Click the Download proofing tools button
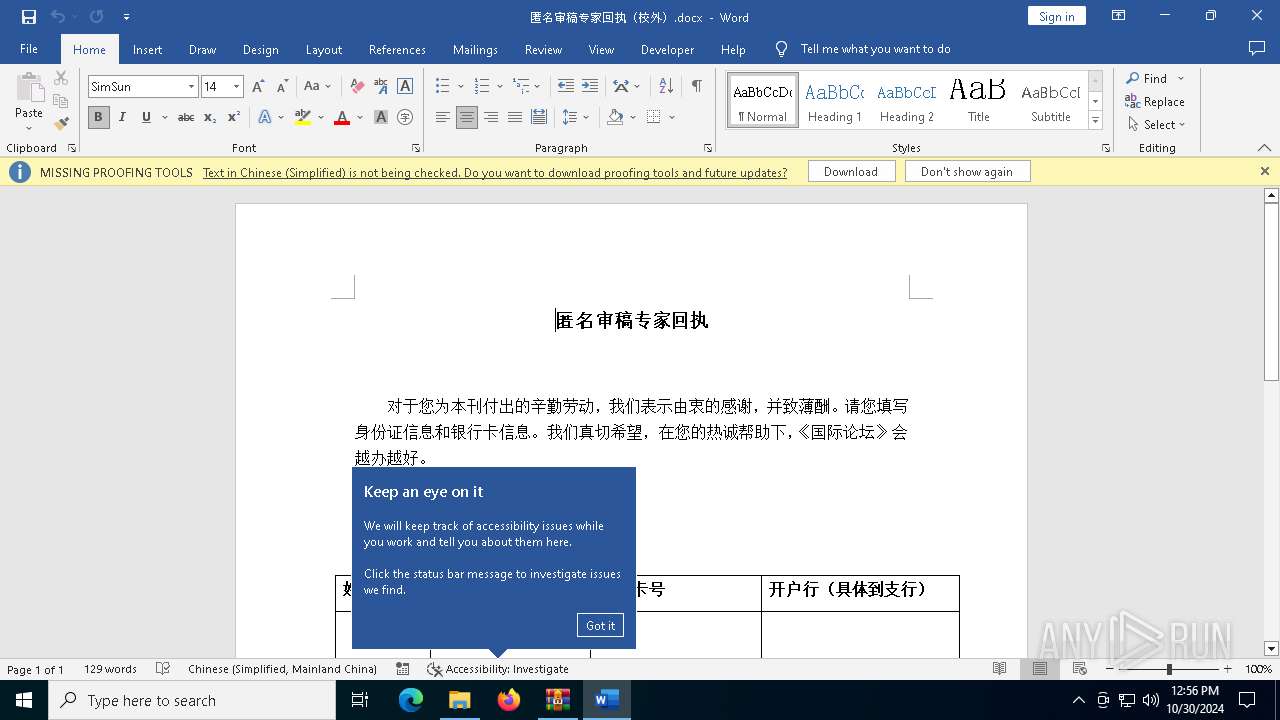Screen dimensions: 1280x720 point(851,172)
